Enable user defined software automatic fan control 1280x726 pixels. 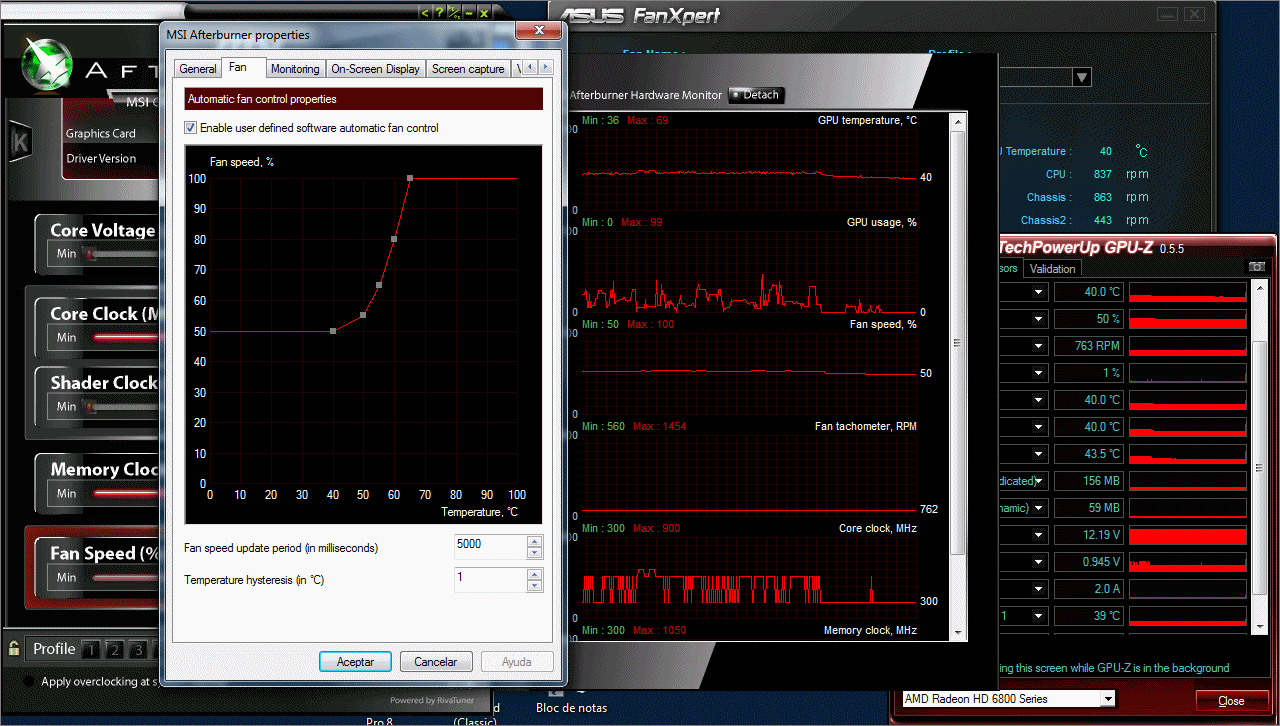click(191, 128)
